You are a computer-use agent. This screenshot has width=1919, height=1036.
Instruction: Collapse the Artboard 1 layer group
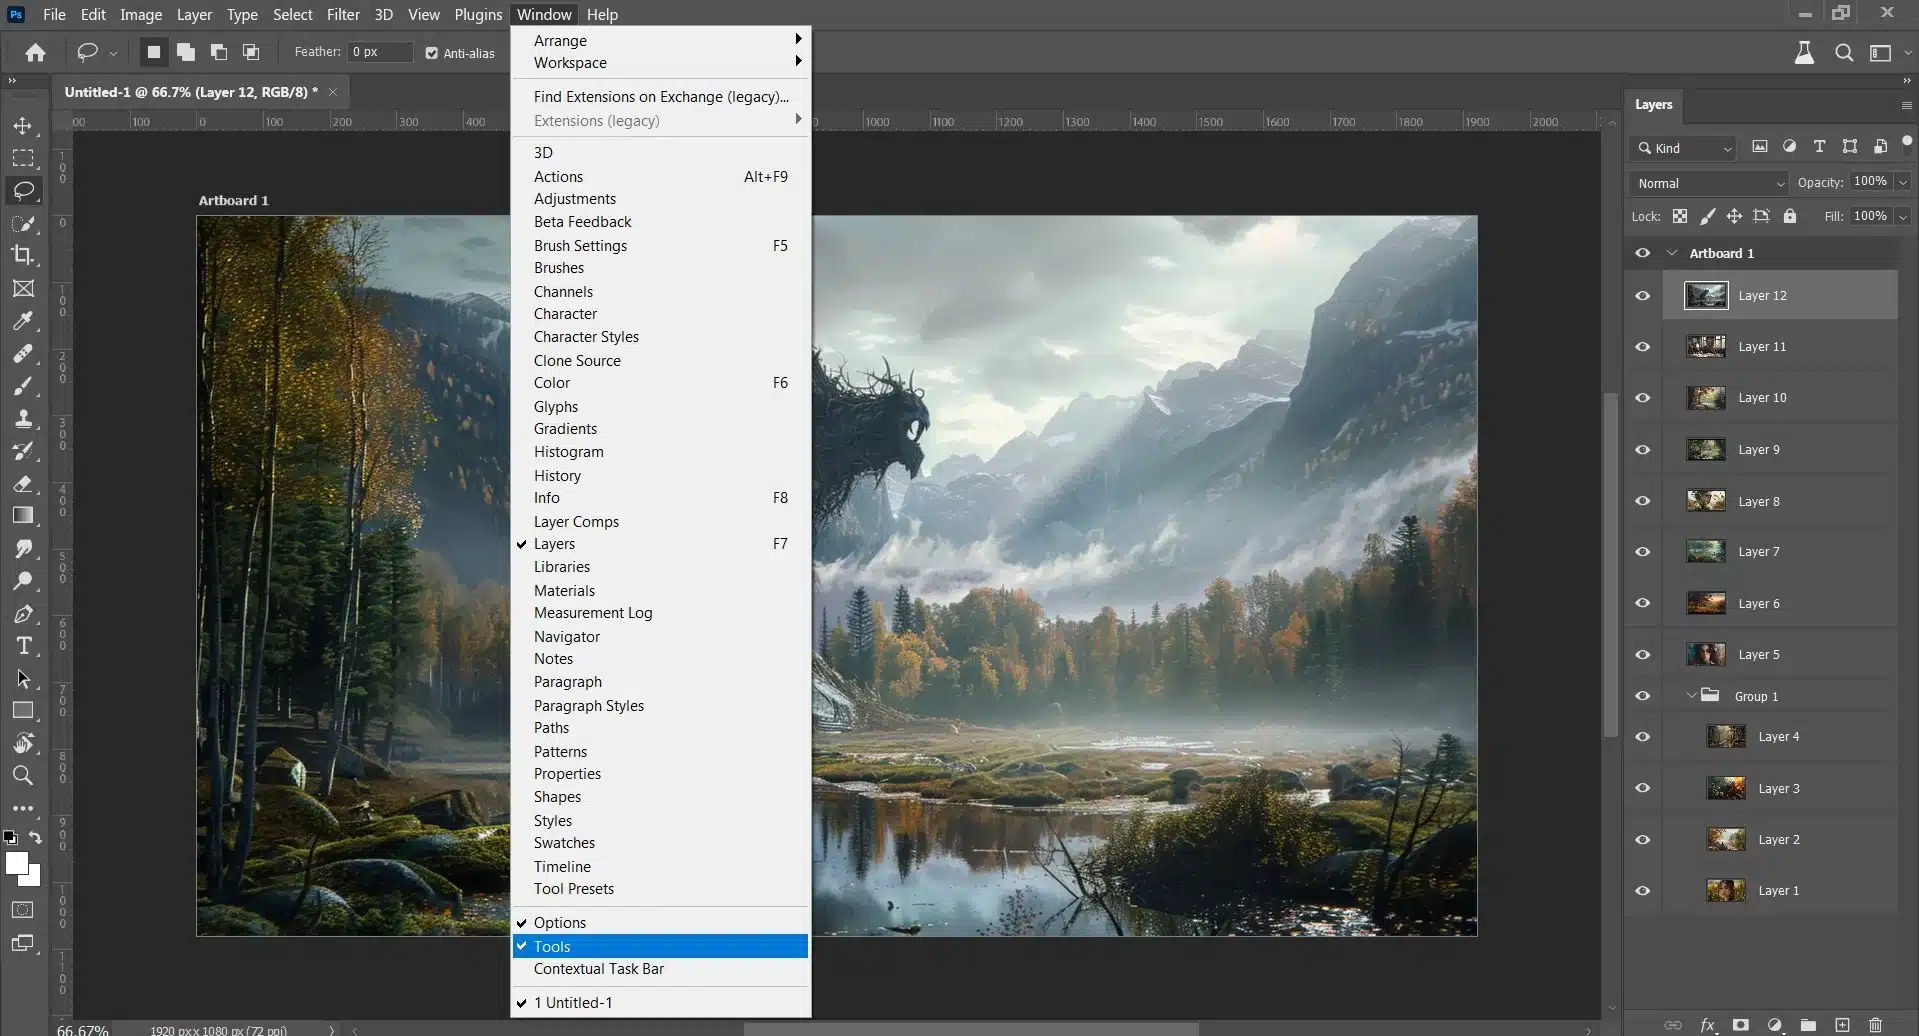point(1672,253)
